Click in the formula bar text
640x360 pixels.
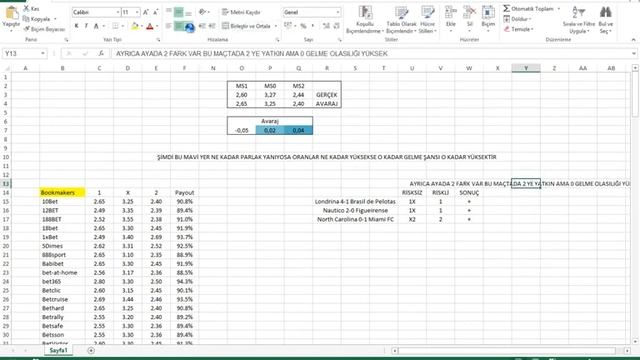pyautogui.click(x=251, y=53)
